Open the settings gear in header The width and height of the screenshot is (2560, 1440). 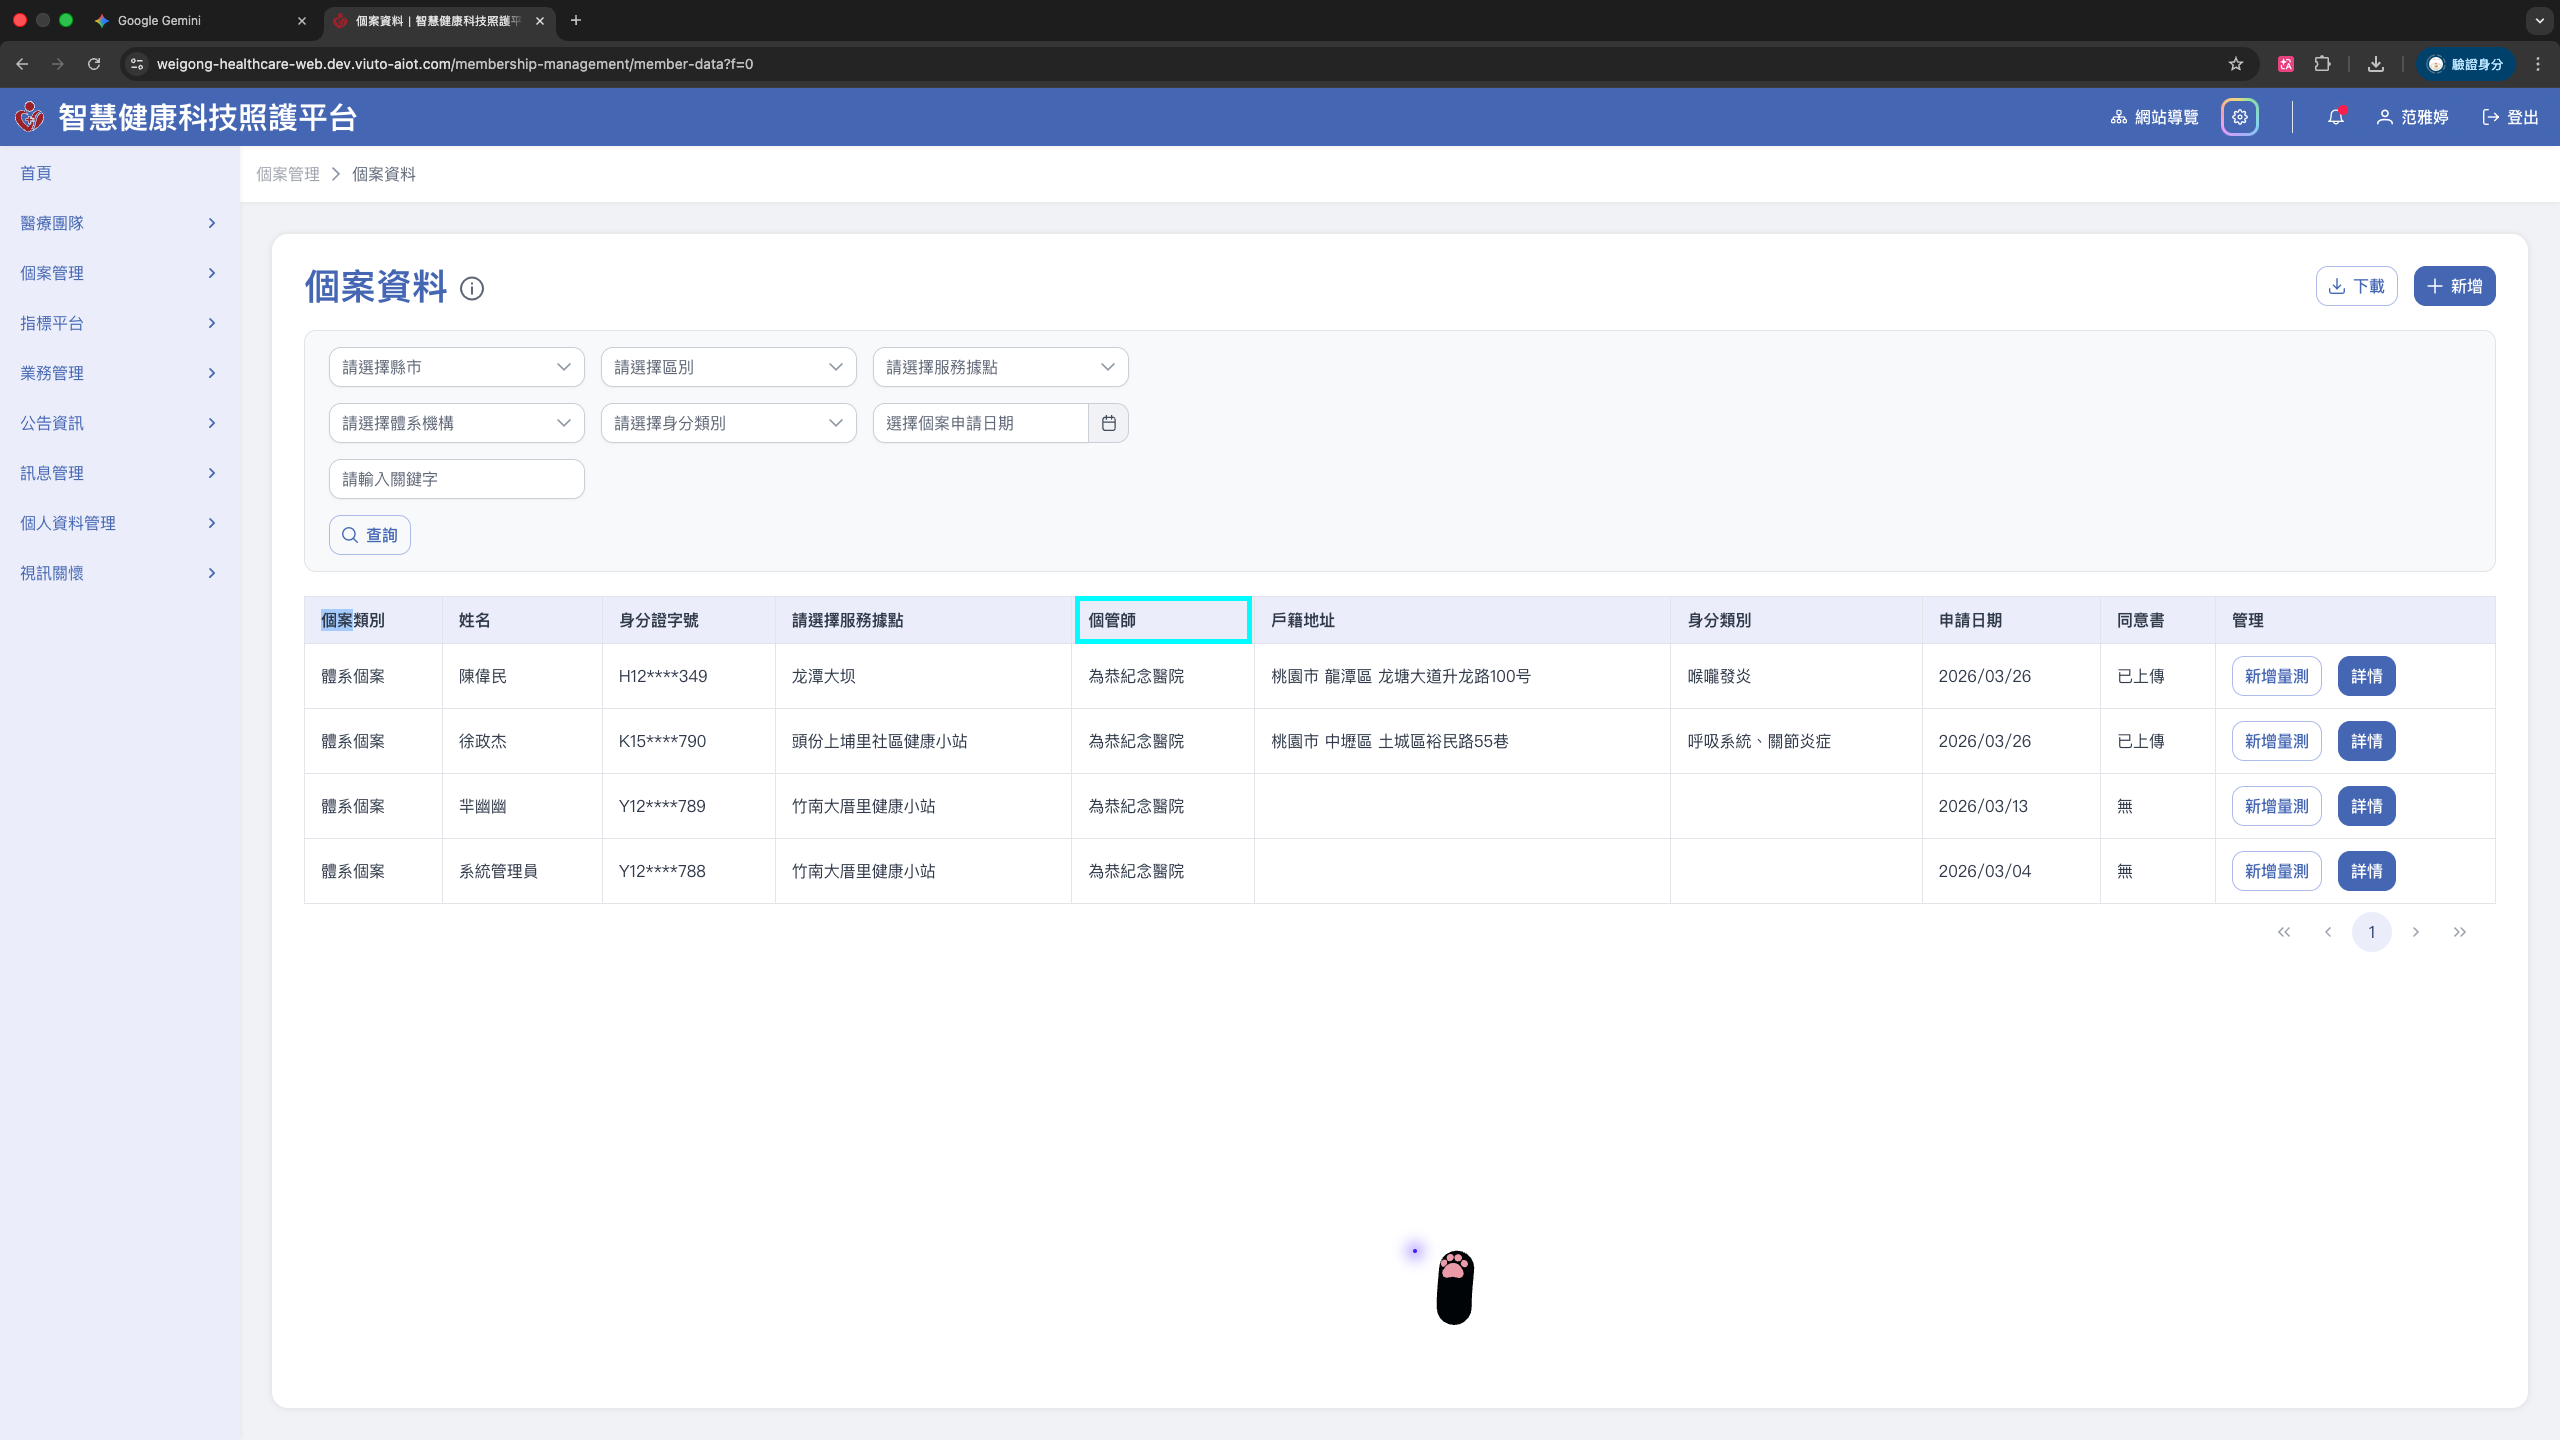(x=2240, y=117)
